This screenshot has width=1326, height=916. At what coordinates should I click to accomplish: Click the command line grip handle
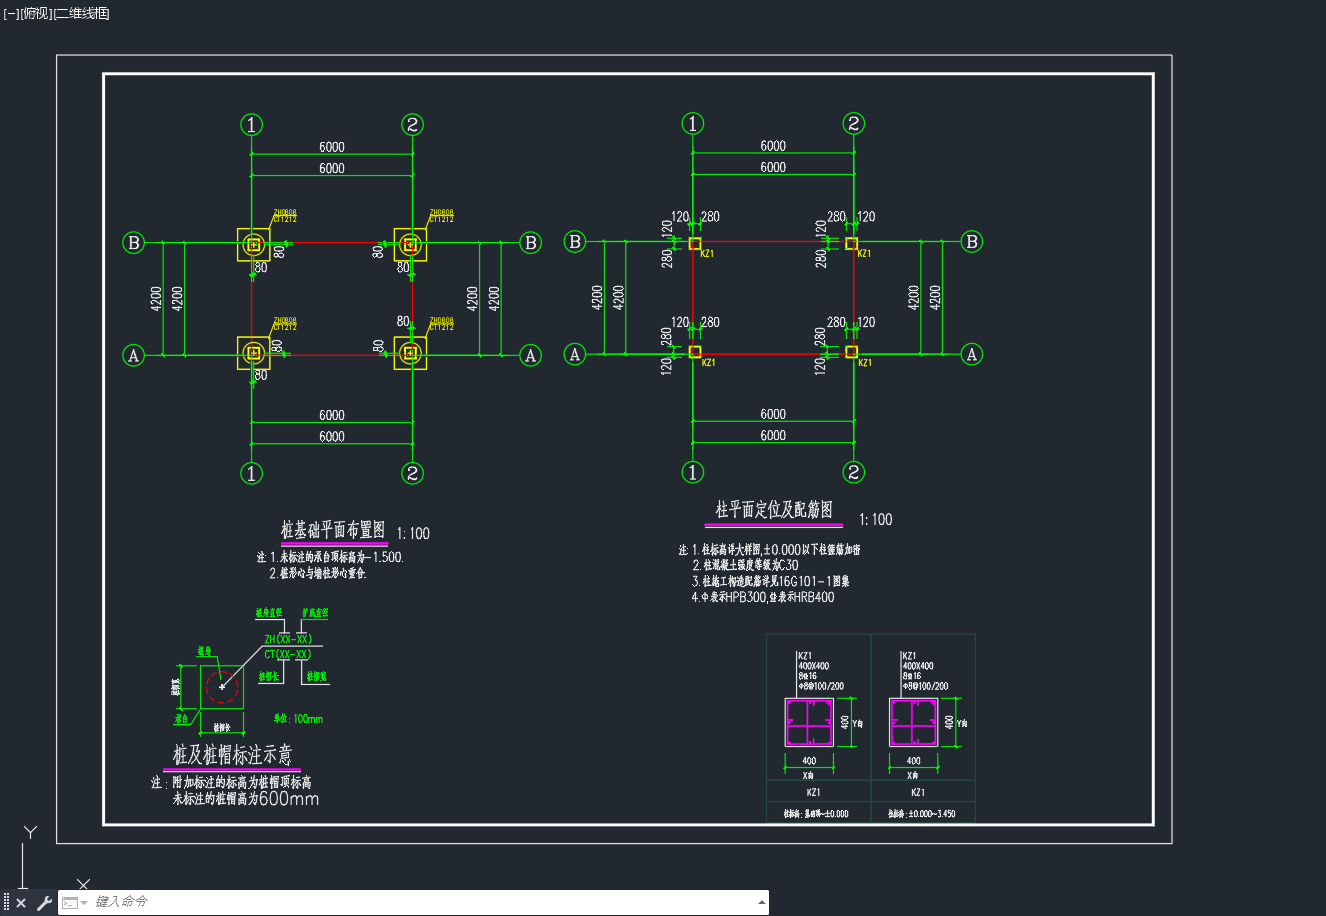7,903
